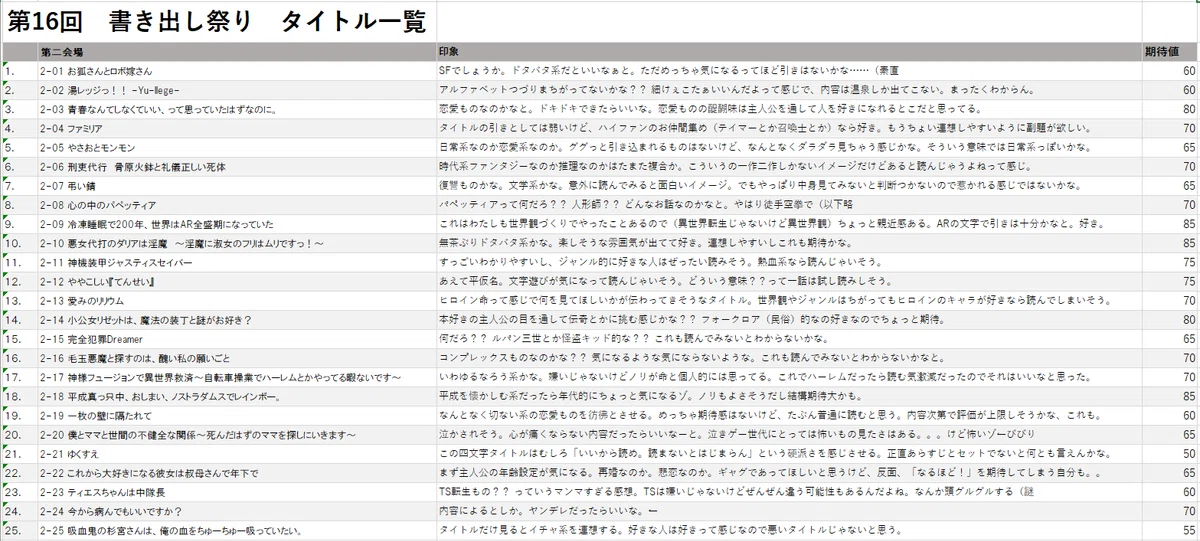Click the '印象' column header
This screenshot has width=1200, height=541.
pyautogui.click(x=789, y=51)
